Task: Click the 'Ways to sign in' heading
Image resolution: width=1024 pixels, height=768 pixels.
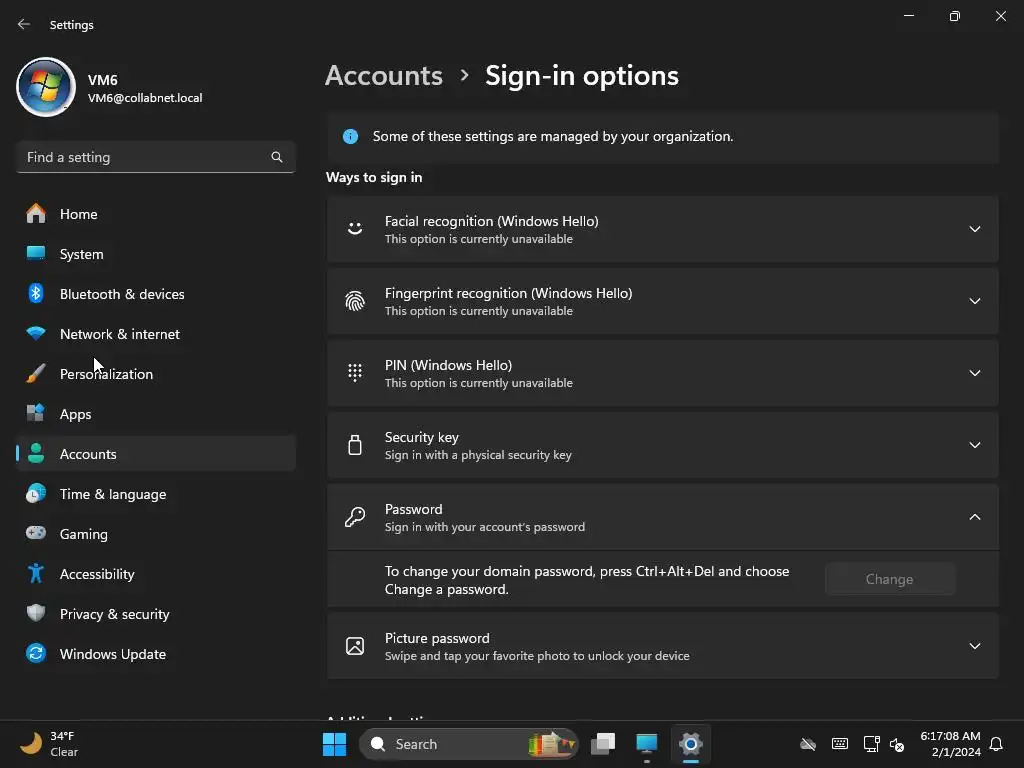Action: tap(374, 178)
